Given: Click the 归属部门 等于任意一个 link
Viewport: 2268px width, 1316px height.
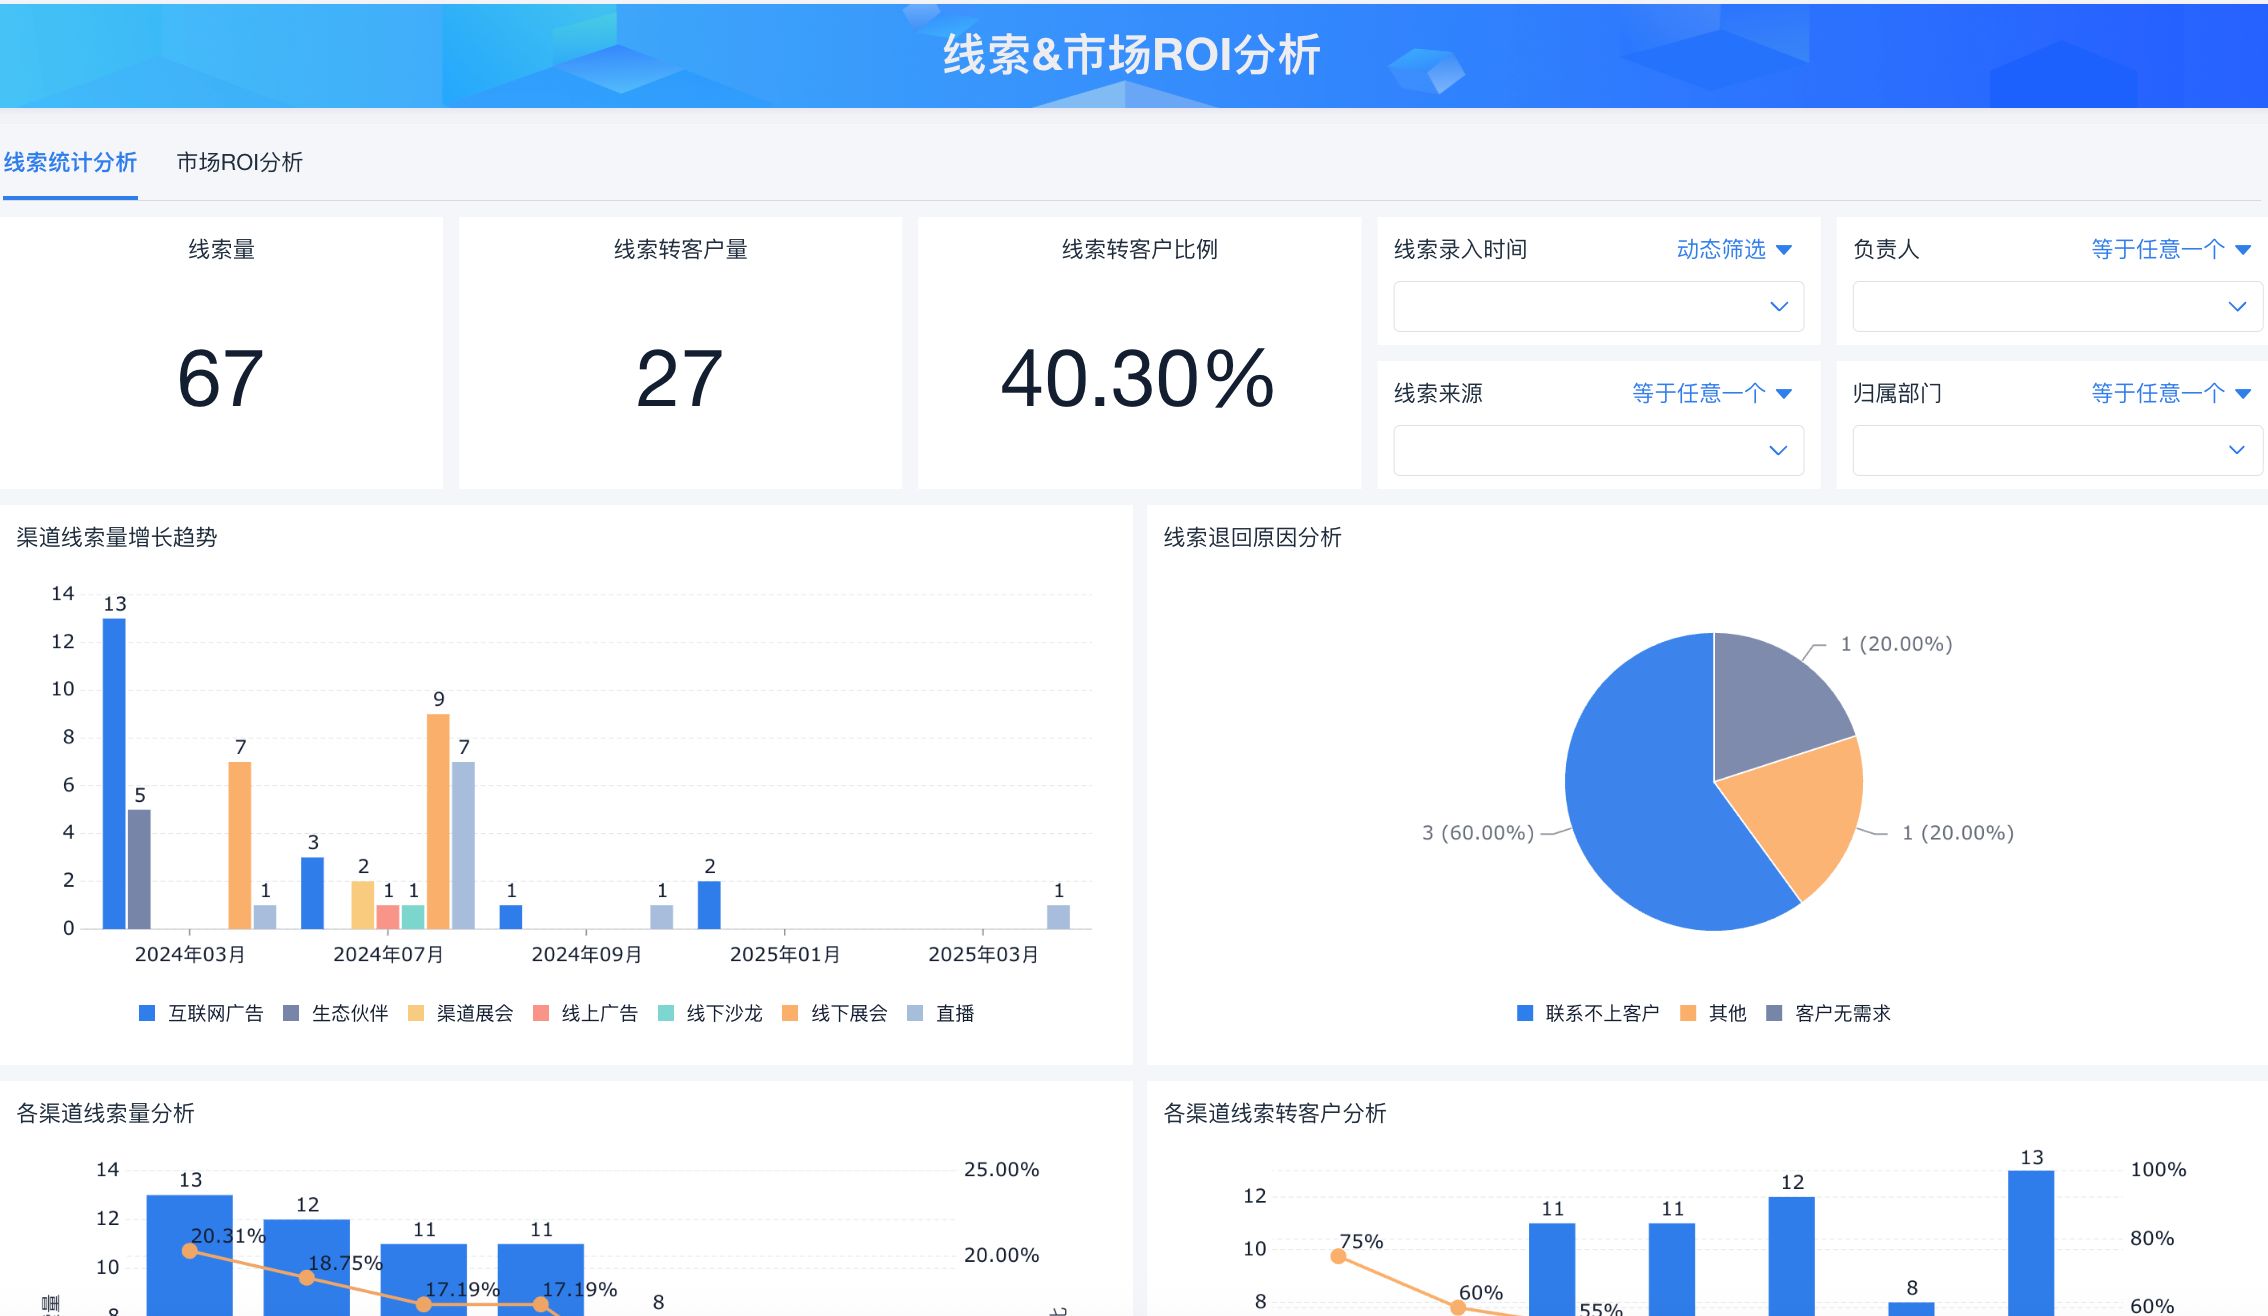Looking at the screenshot, I should coord(2158,393).
